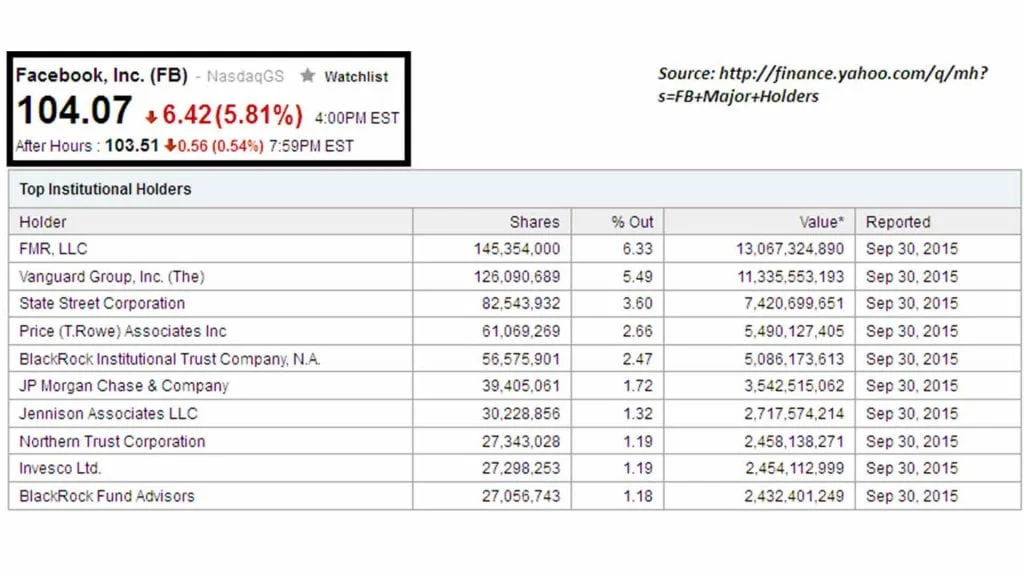Image resolution: width=1024 pixels, height=576 pixels.
Task: Click the After Hours red down arrow
Action: (x=170, y=146)
